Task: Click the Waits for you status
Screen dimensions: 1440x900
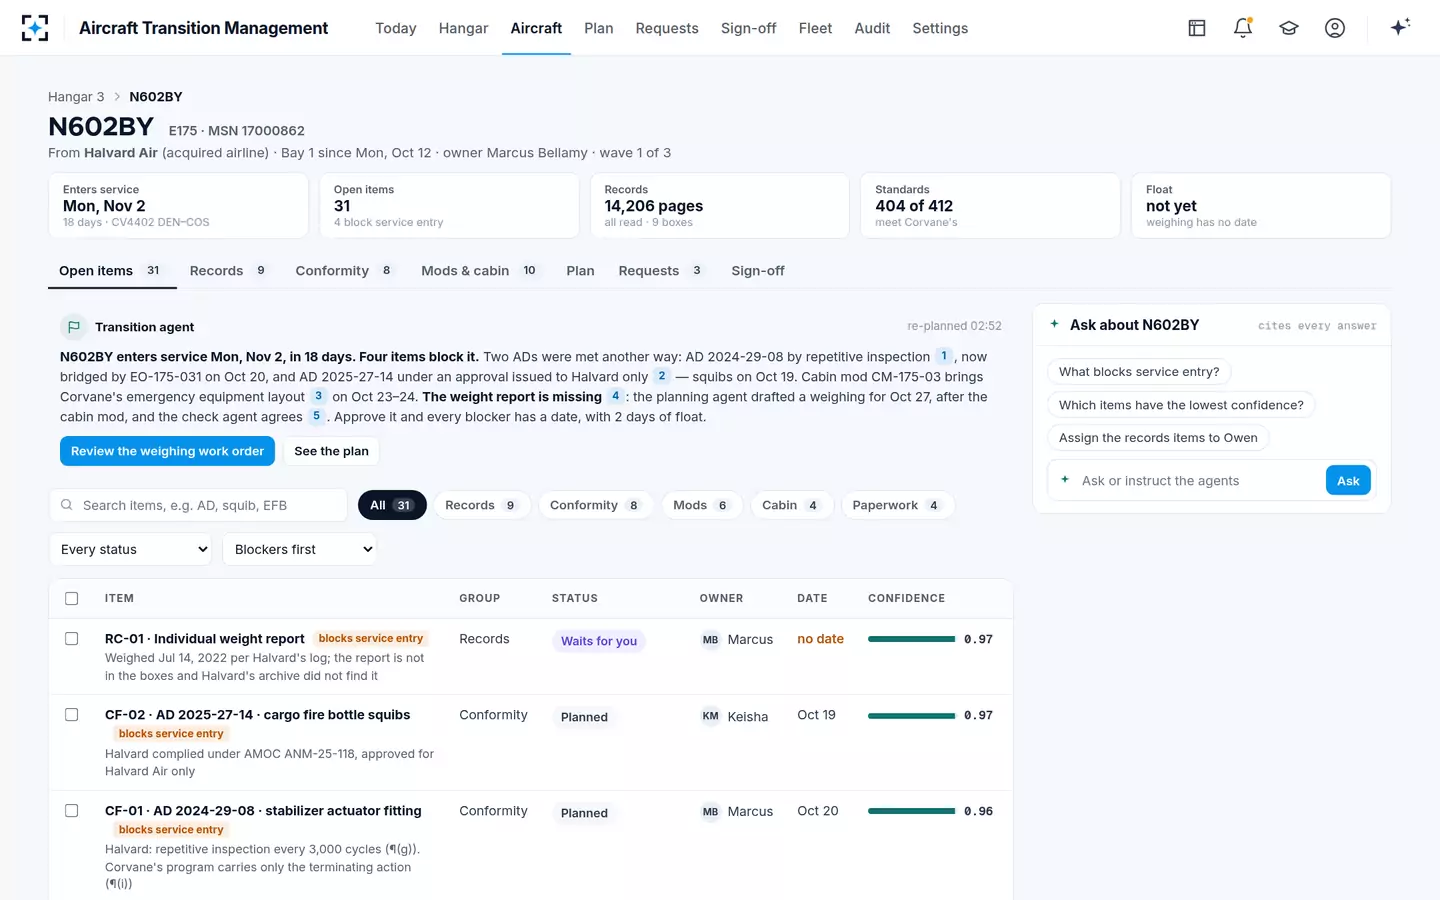Action: 599,641
